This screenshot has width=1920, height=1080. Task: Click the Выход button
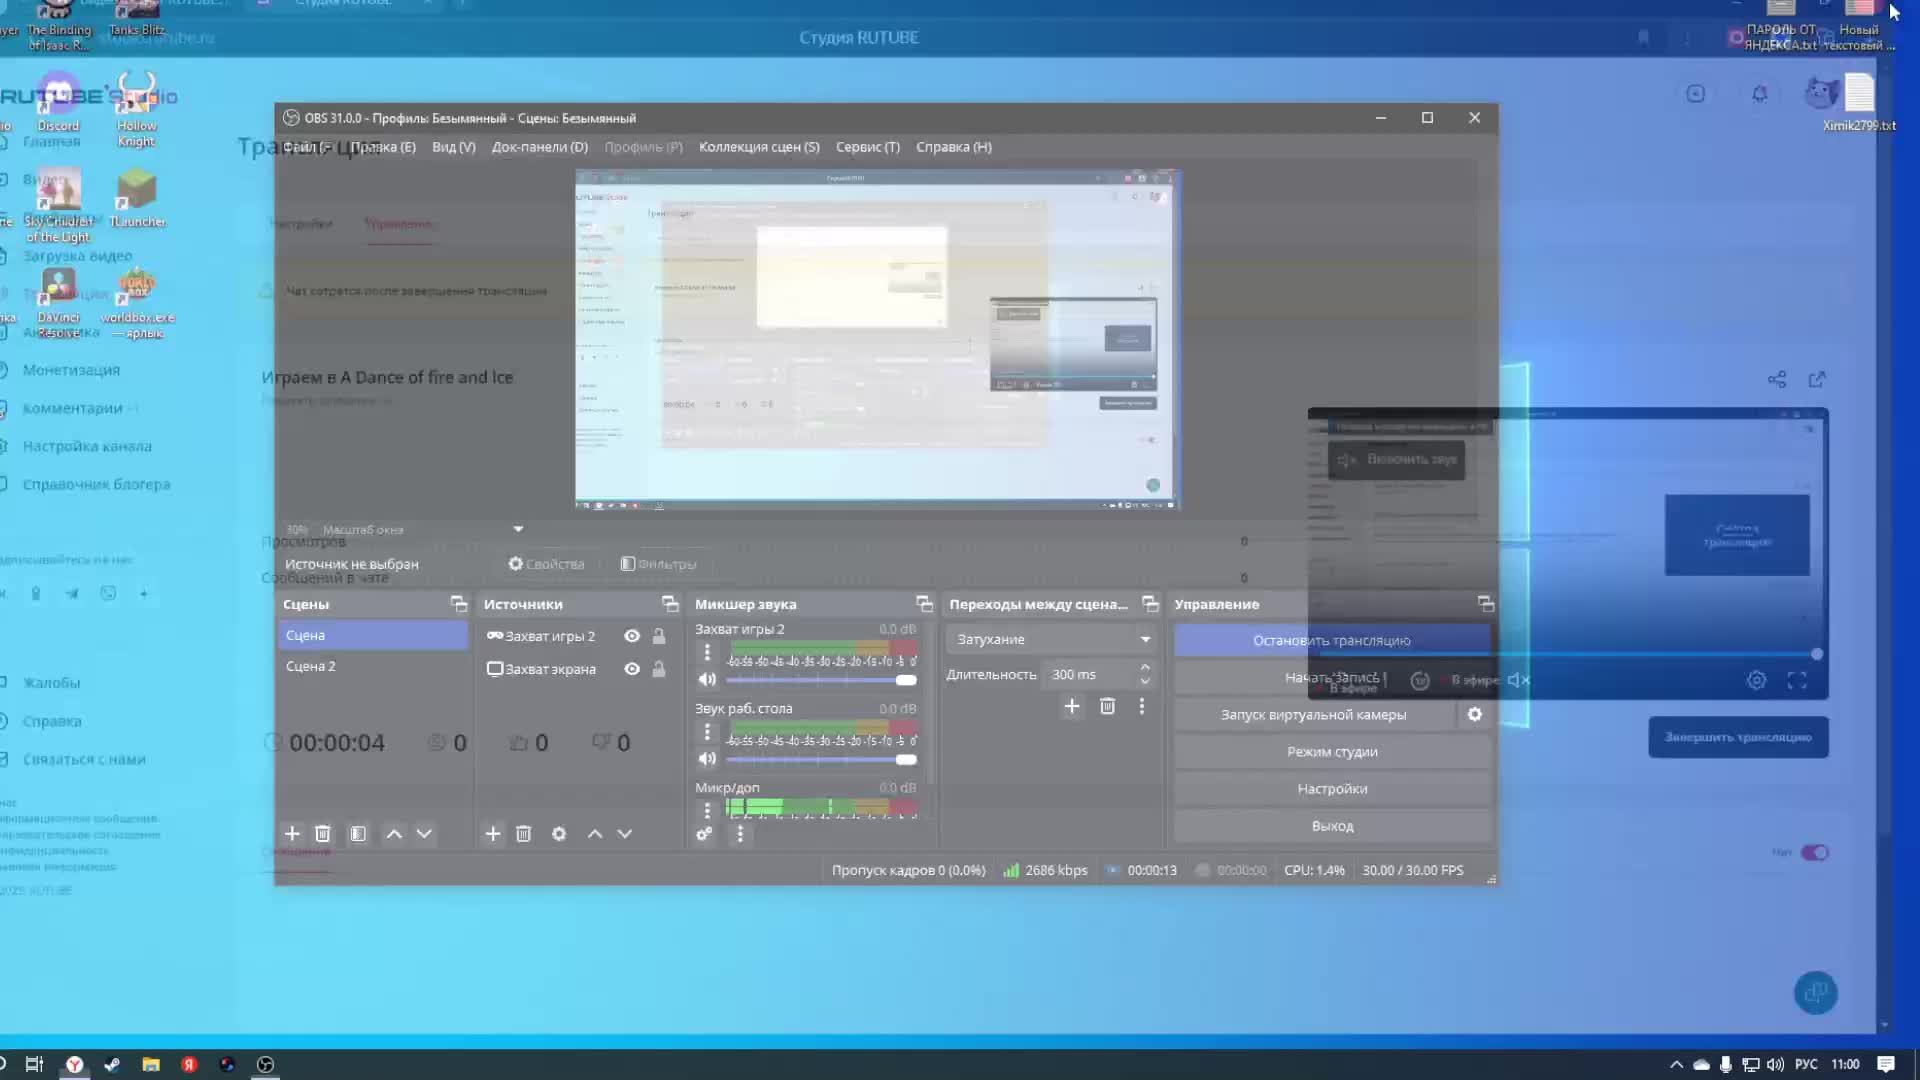pos(1332,826)
